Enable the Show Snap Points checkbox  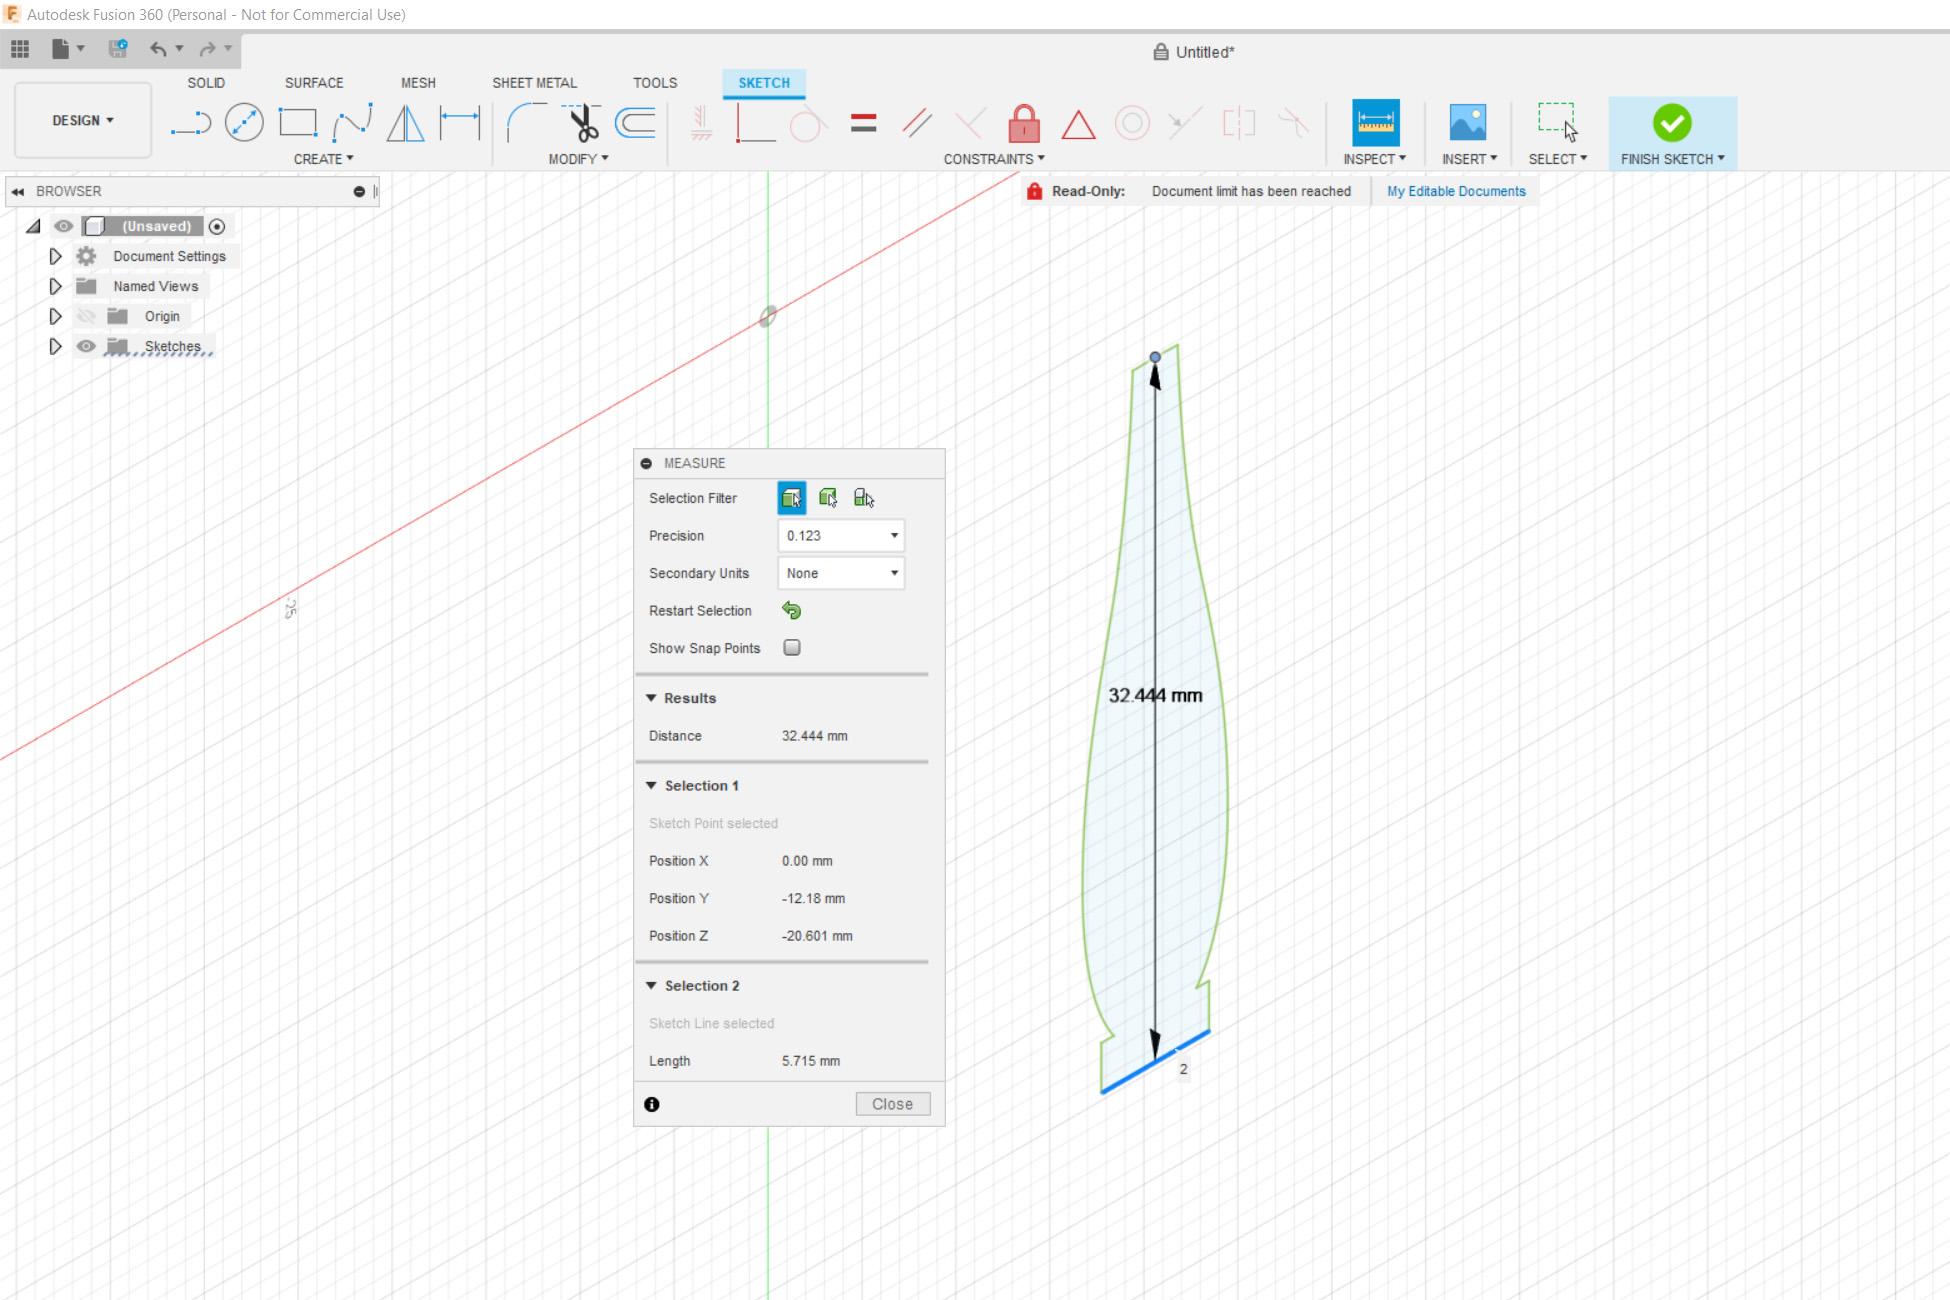[792, 647]
